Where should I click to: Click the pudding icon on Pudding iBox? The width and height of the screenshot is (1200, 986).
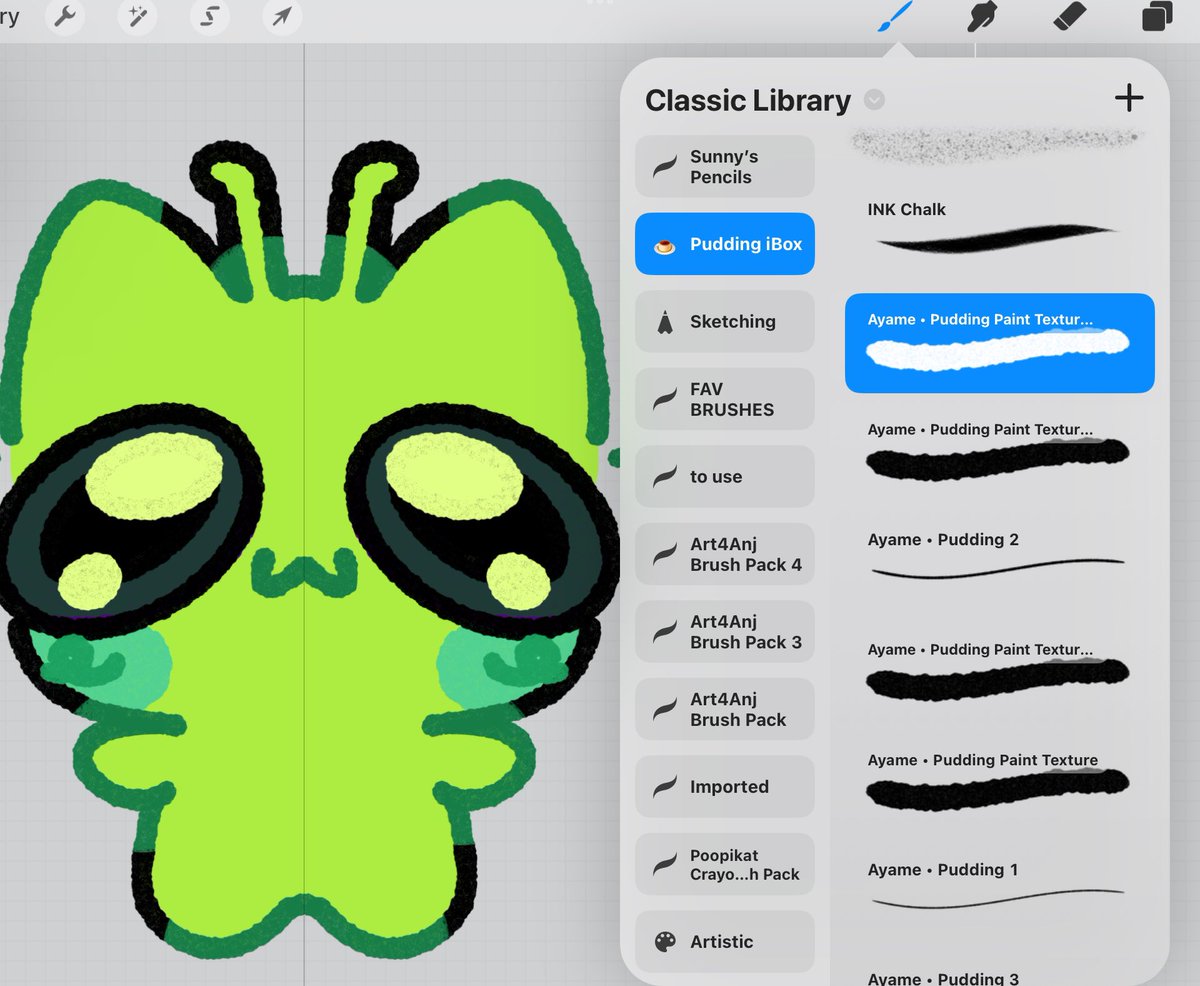coord(664,245)
